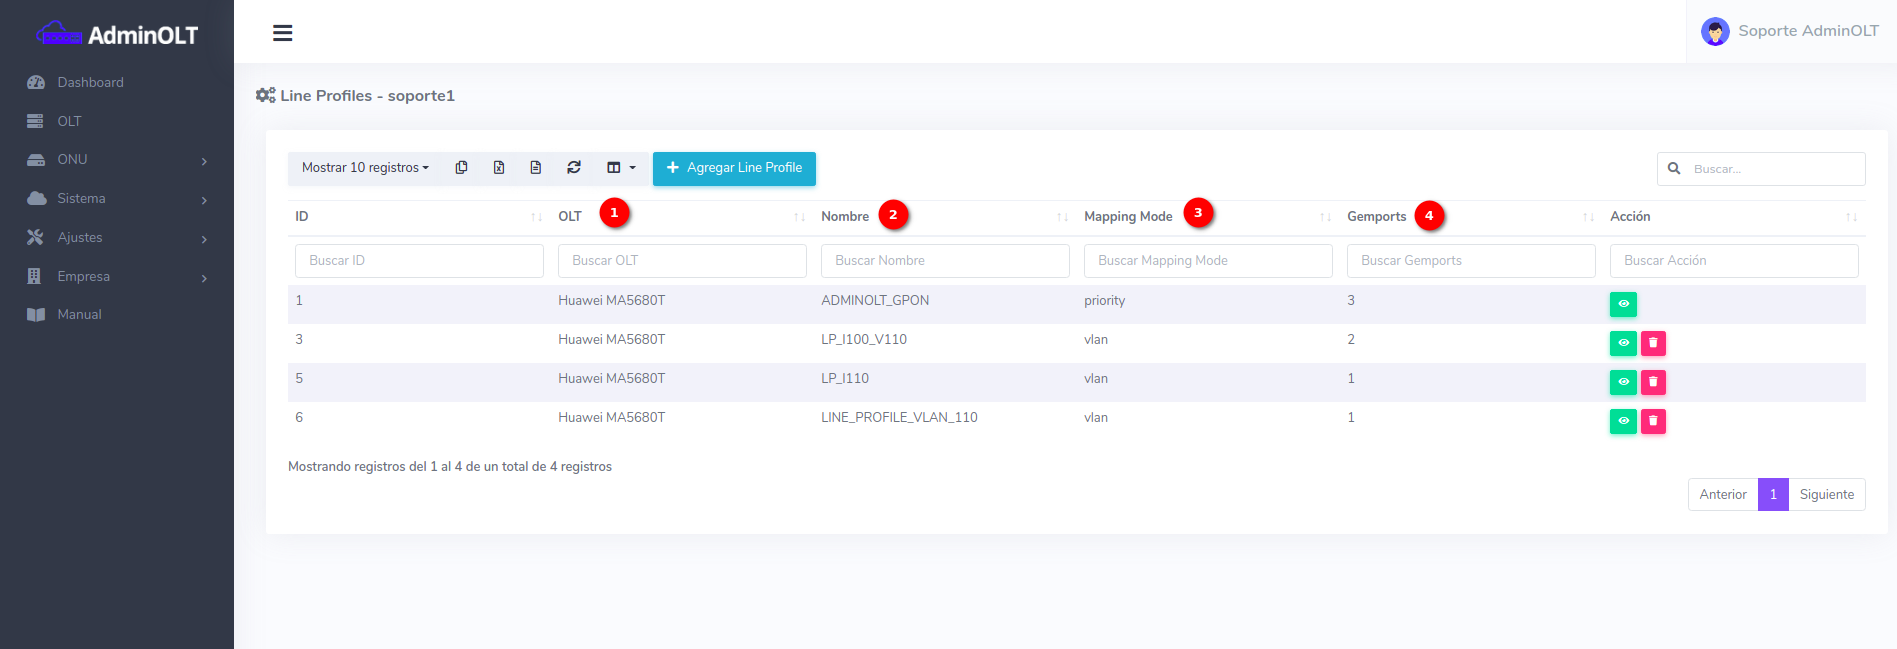Sort the table by Gemports column

point(1376,217)
